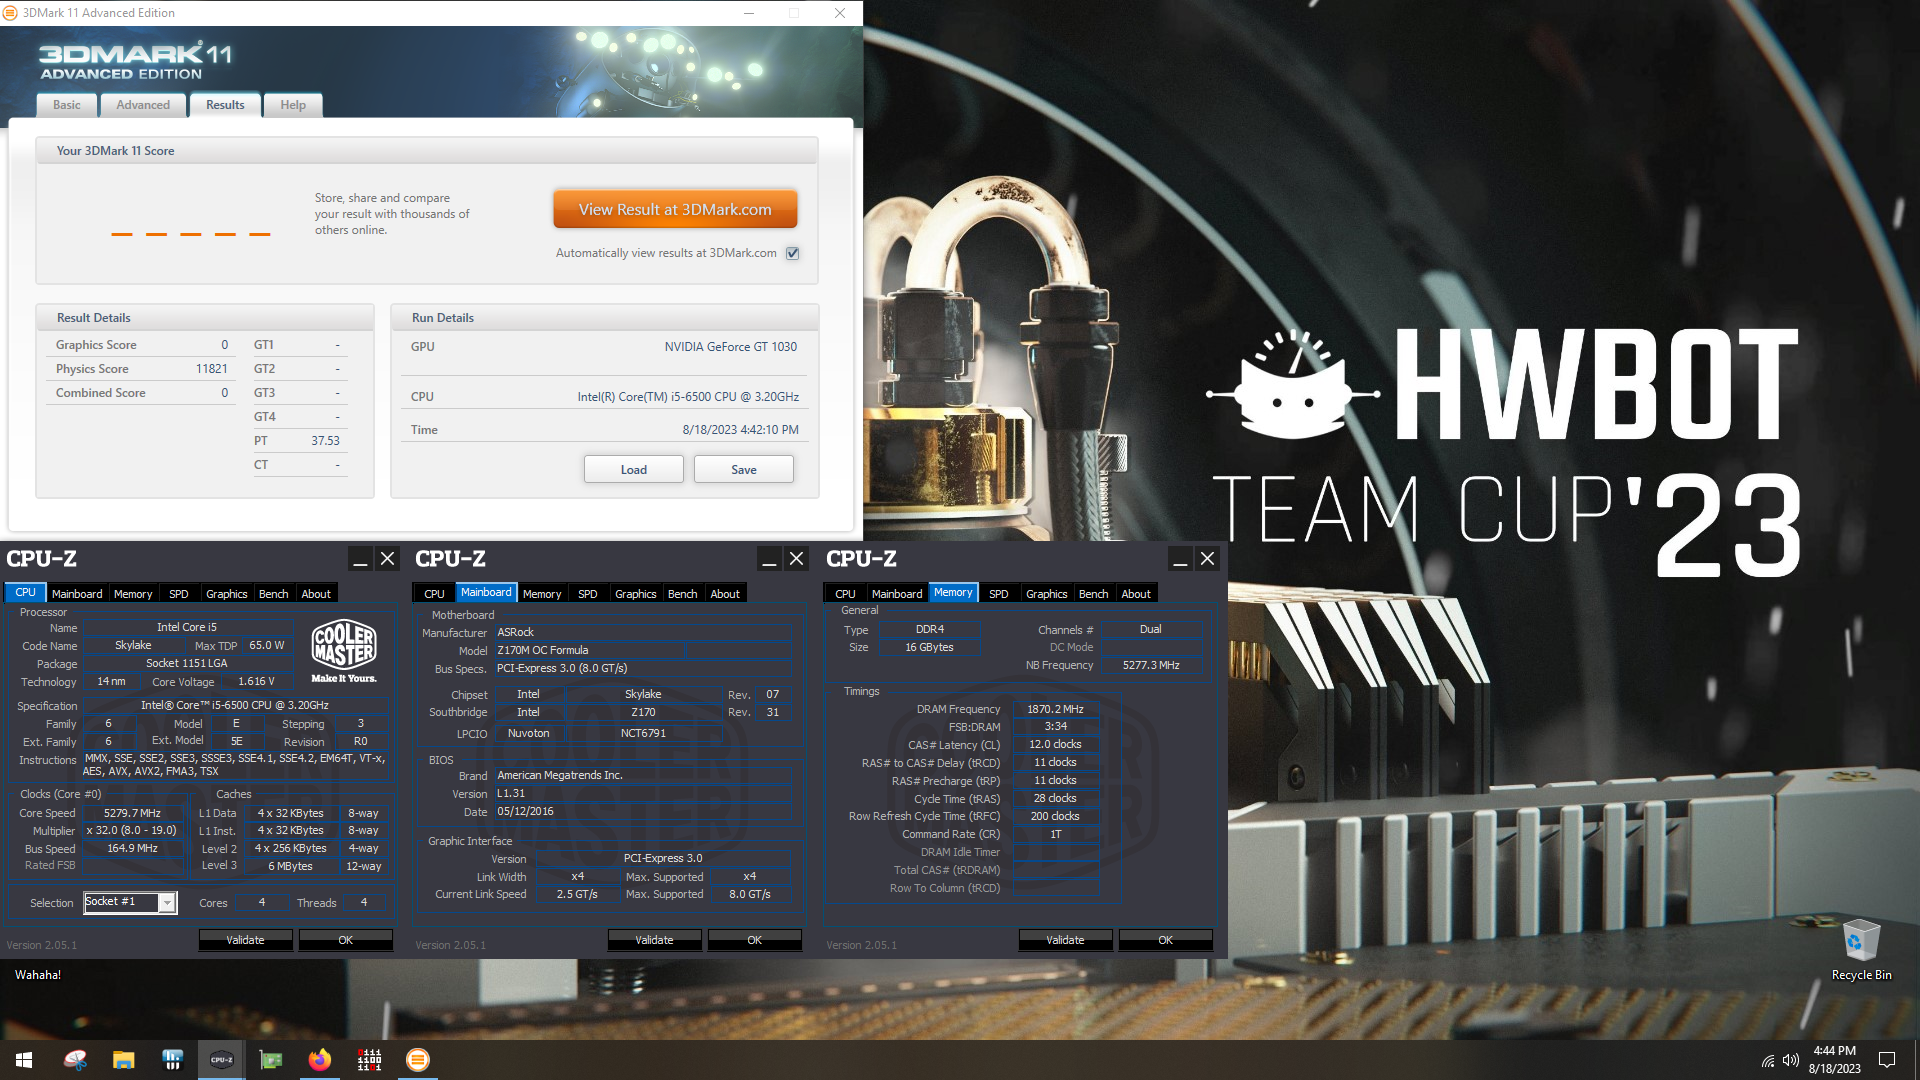
Task: Open Bench tab in Mainboard CPU-Z window
Action: tap(683, 594)
